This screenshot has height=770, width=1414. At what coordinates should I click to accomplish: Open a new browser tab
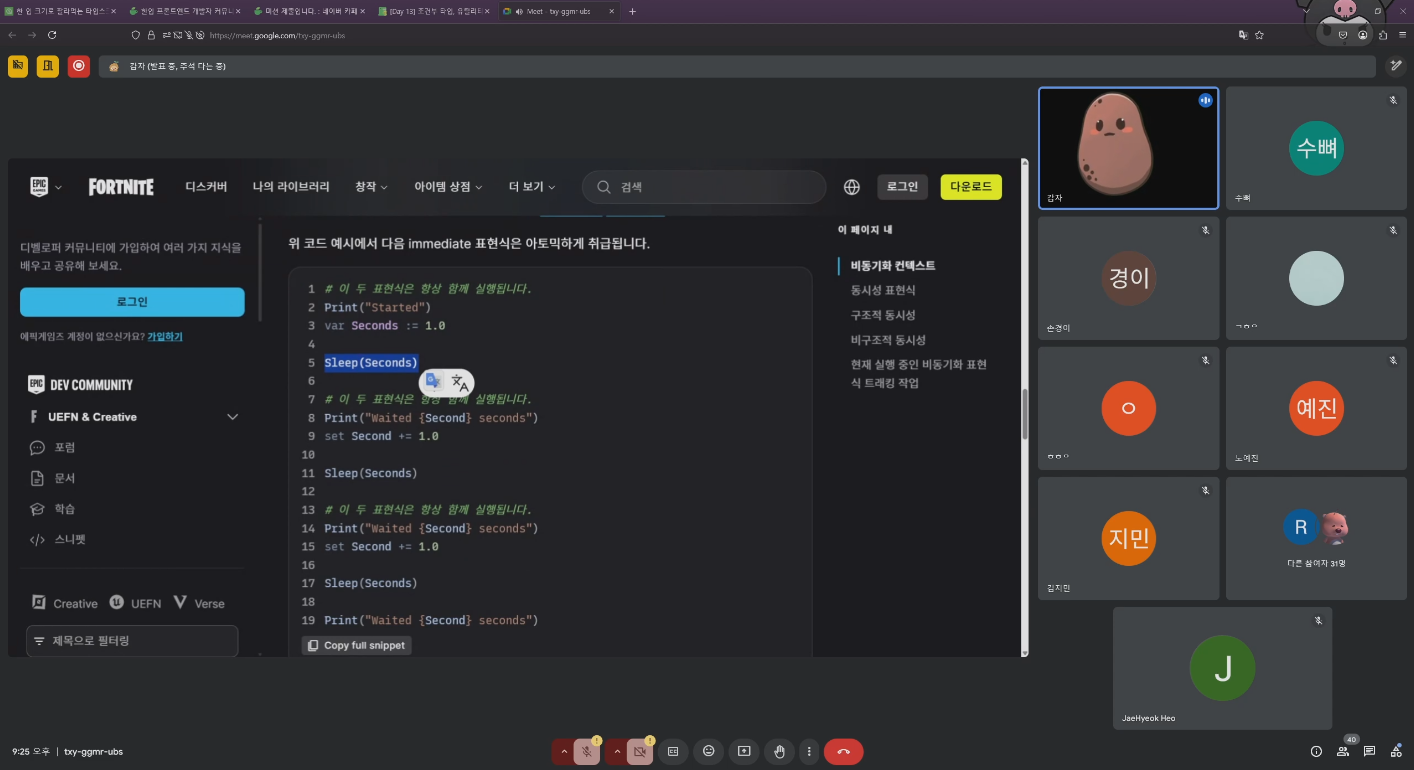[632, 11]
